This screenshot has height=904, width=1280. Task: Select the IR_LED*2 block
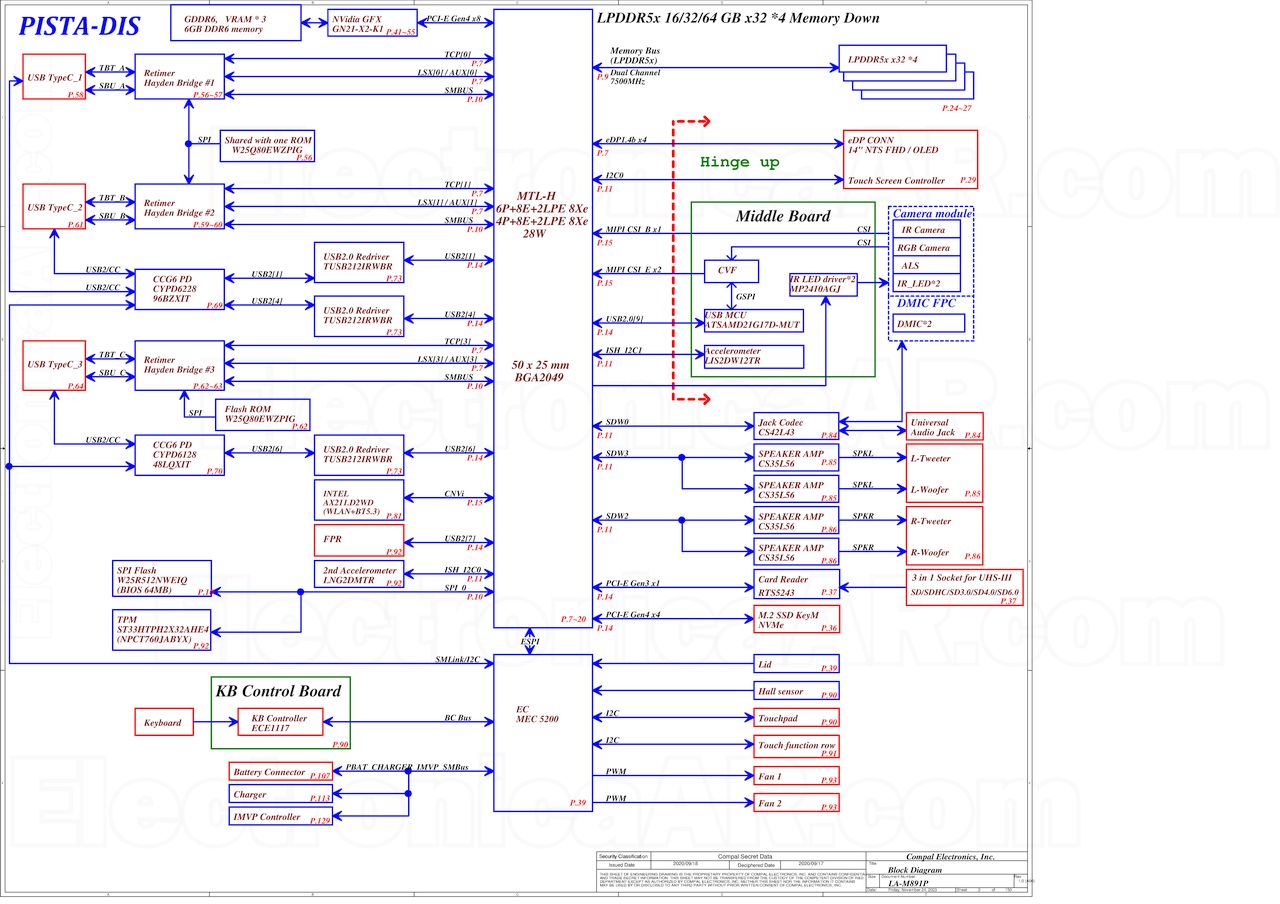[x=926, y=284]
